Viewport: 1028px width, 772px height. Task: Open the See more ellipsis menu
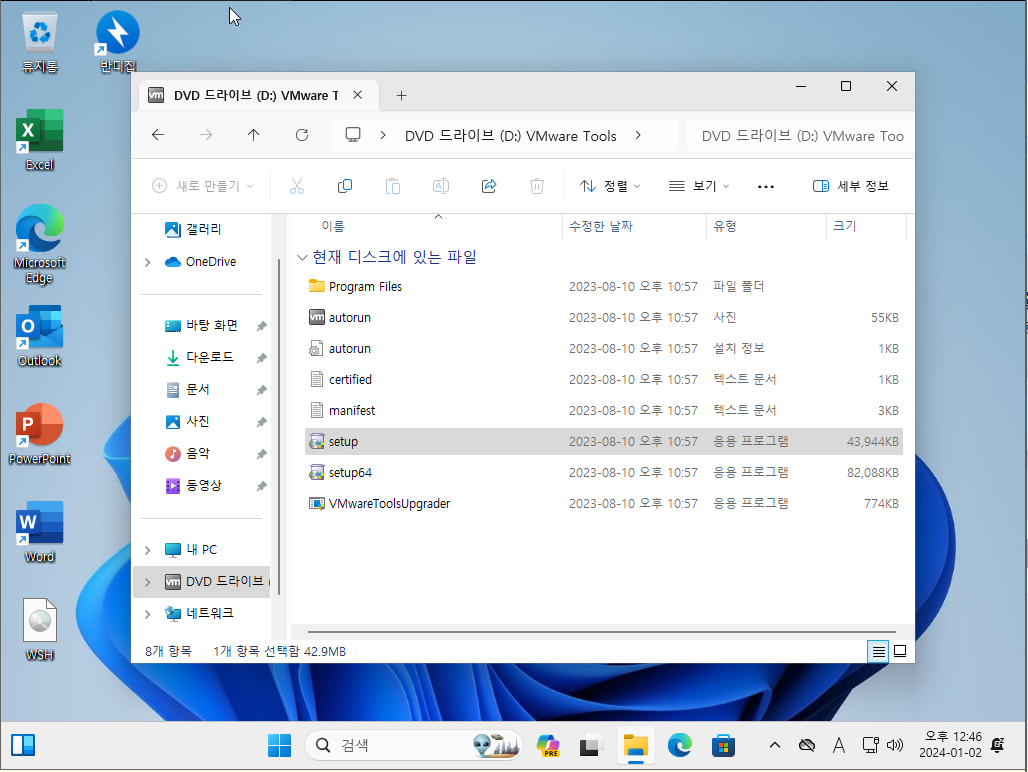(766, 186)
